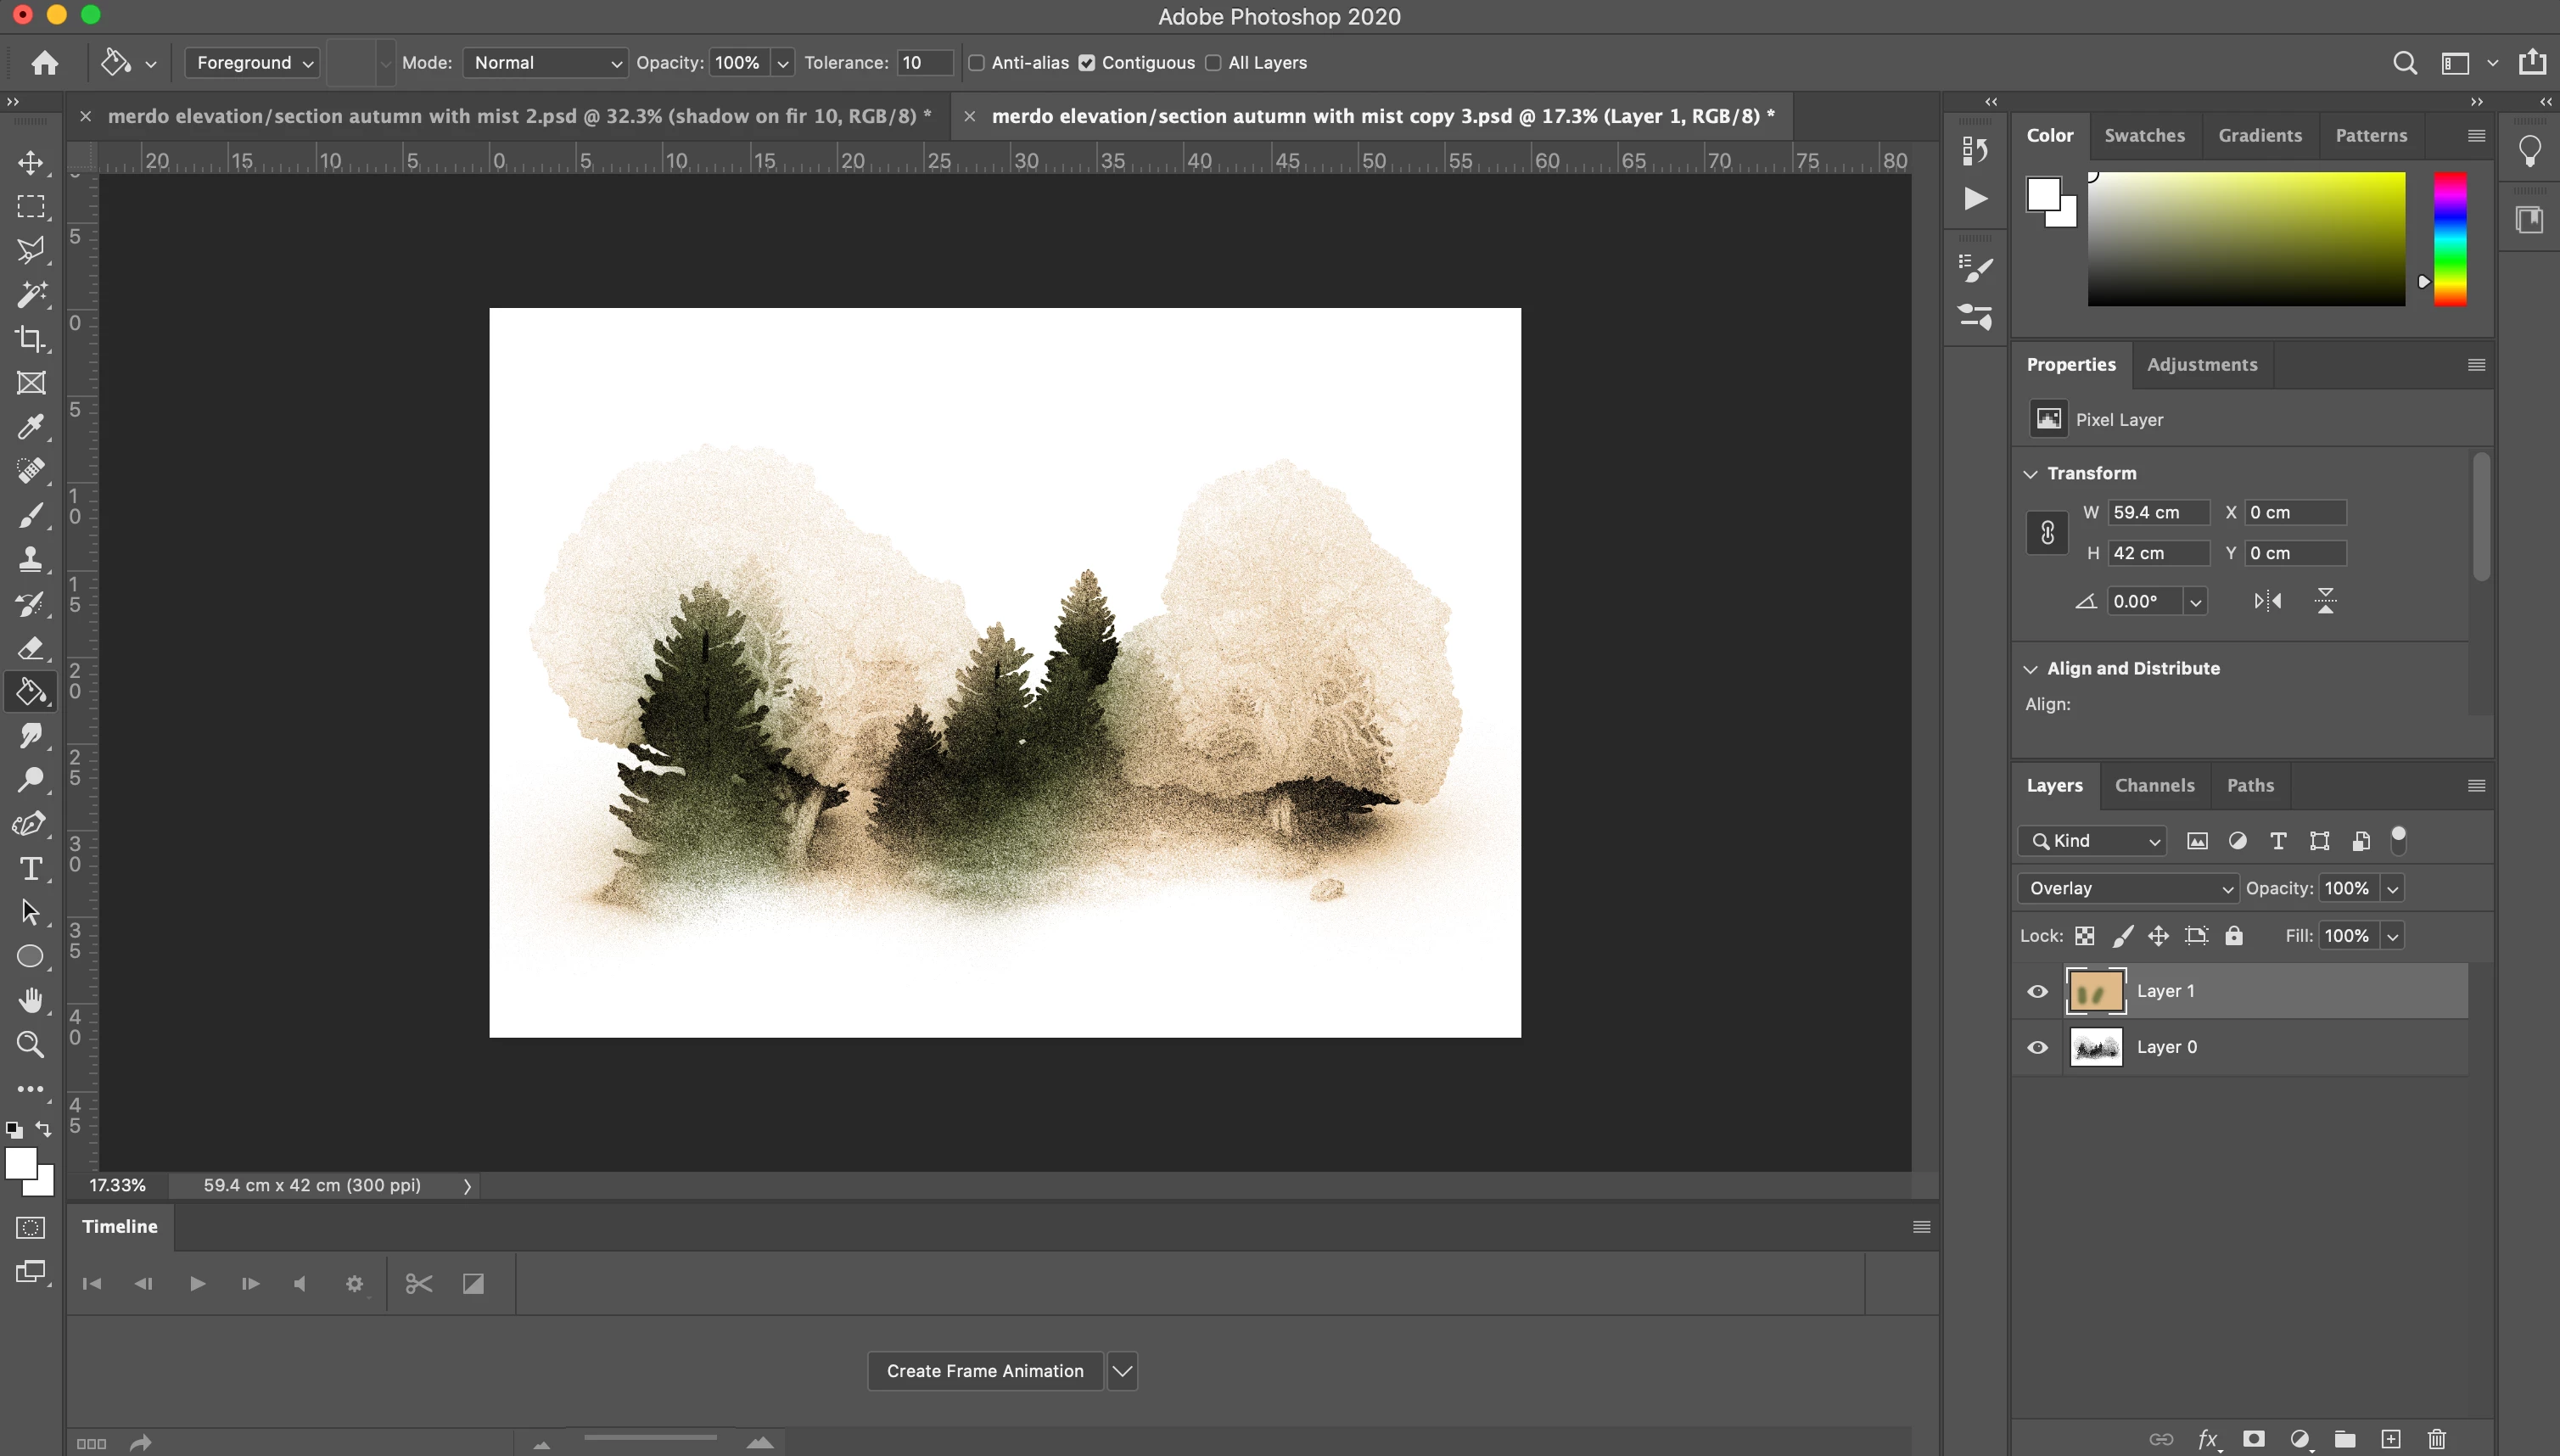Click Create Frame Animation button
The image size is (2560, 1456).
pyautogui.click(x=984, y=1371)
